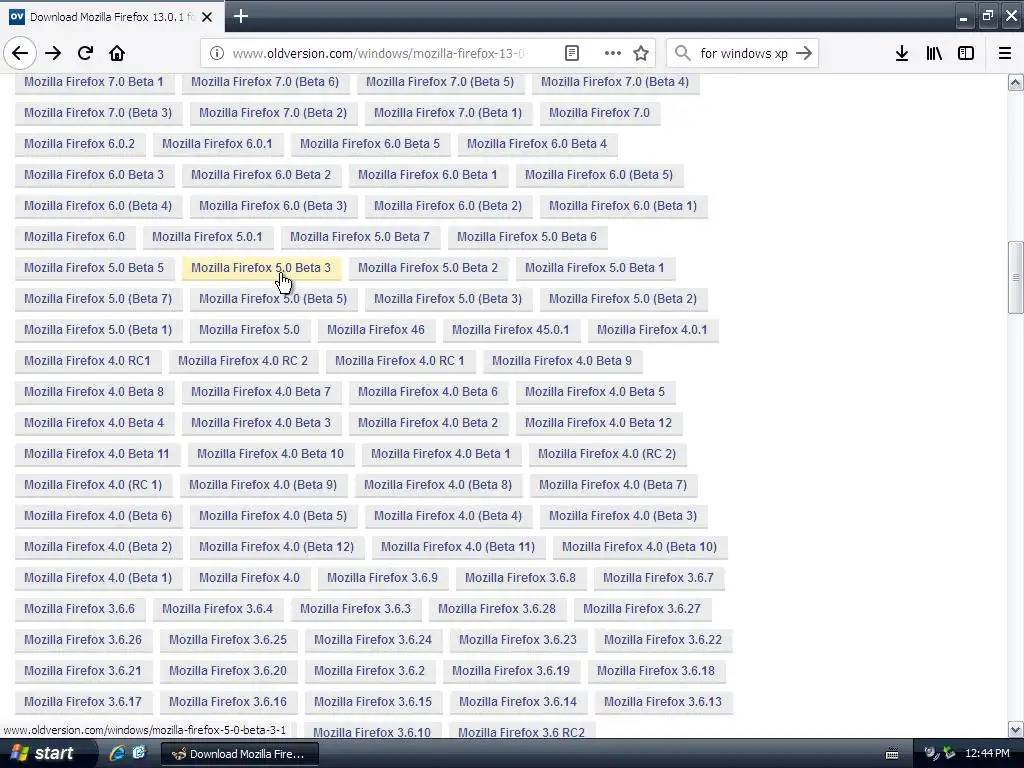Open Mozilla Firefox 3.6.13 link

663,702
